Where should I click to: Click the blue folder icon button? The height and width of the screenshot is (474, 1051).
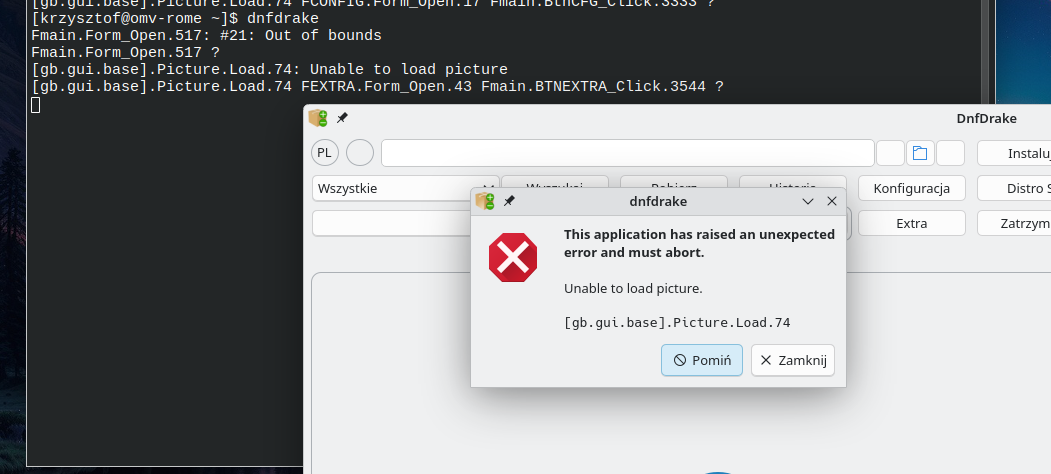click(x=920, y=153)
